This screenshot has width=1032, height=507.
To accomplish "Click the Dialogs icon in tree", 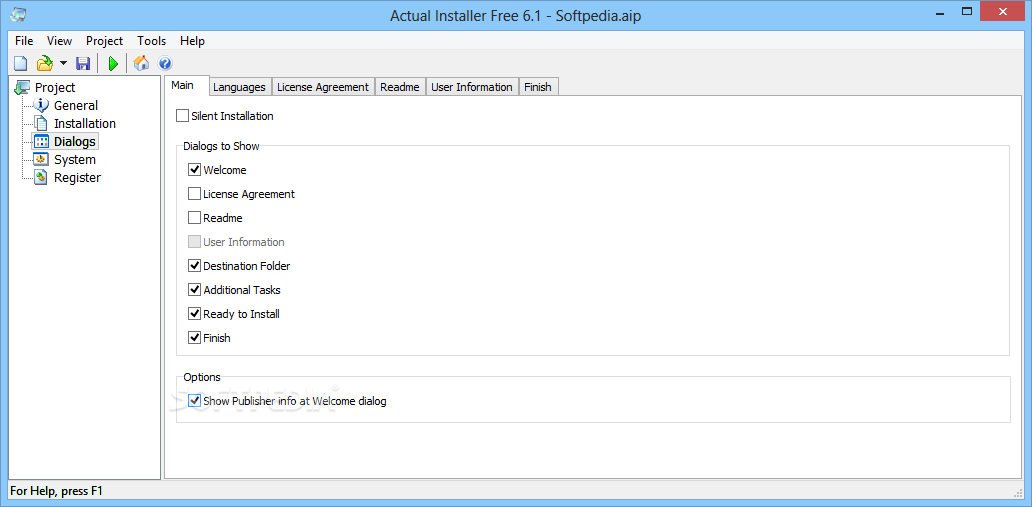I will pos(41,142).
